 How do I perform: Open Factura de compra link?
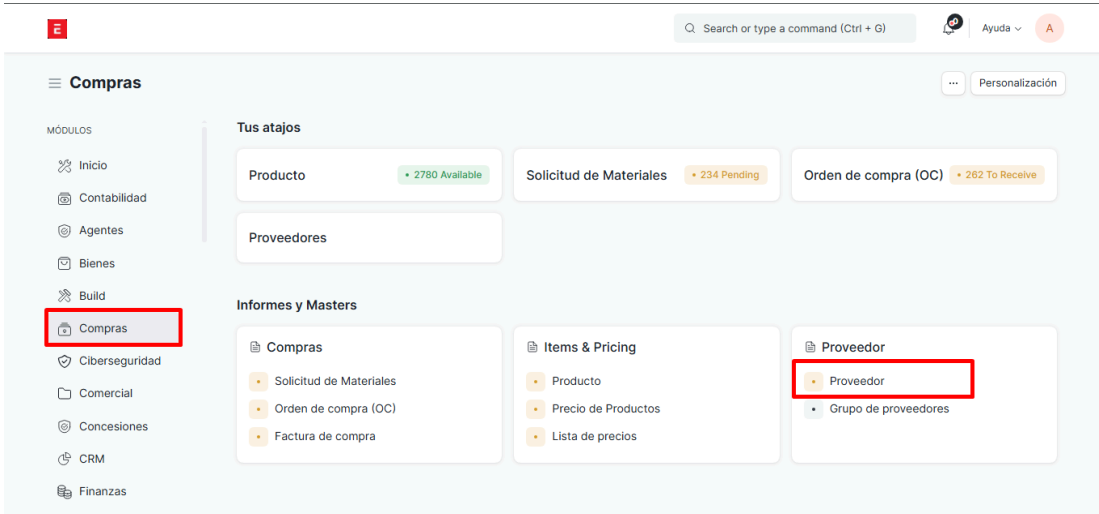click(x=325, y=436)
